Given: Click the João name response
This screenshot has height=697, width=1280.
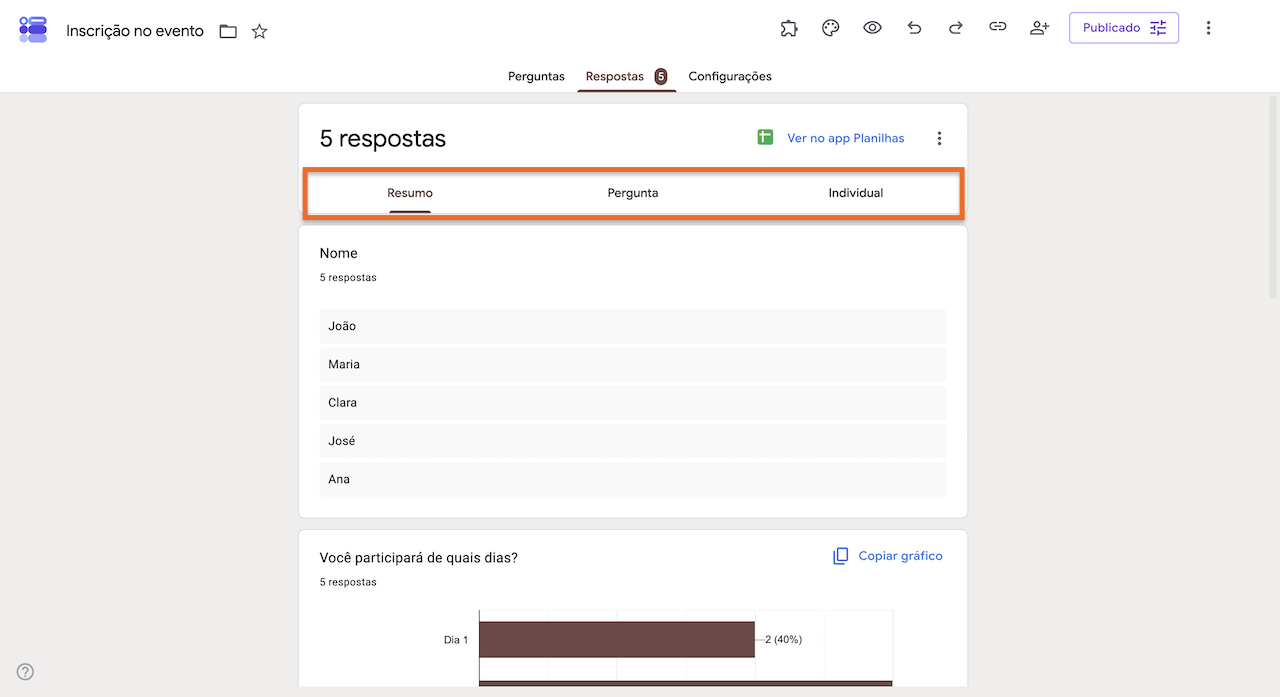Looking at the screenshot, I should (x=633, y=326).
